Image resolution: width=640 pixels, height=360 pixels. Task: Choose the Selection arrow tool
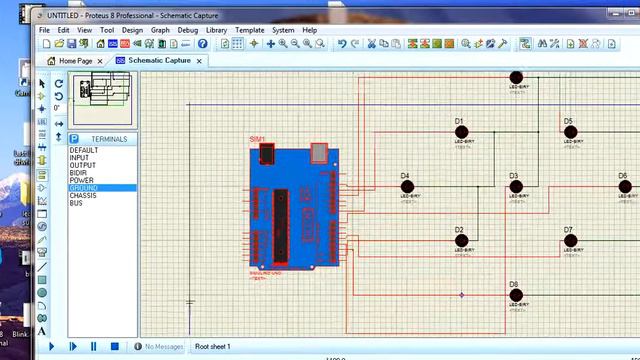tap(42, 84)
